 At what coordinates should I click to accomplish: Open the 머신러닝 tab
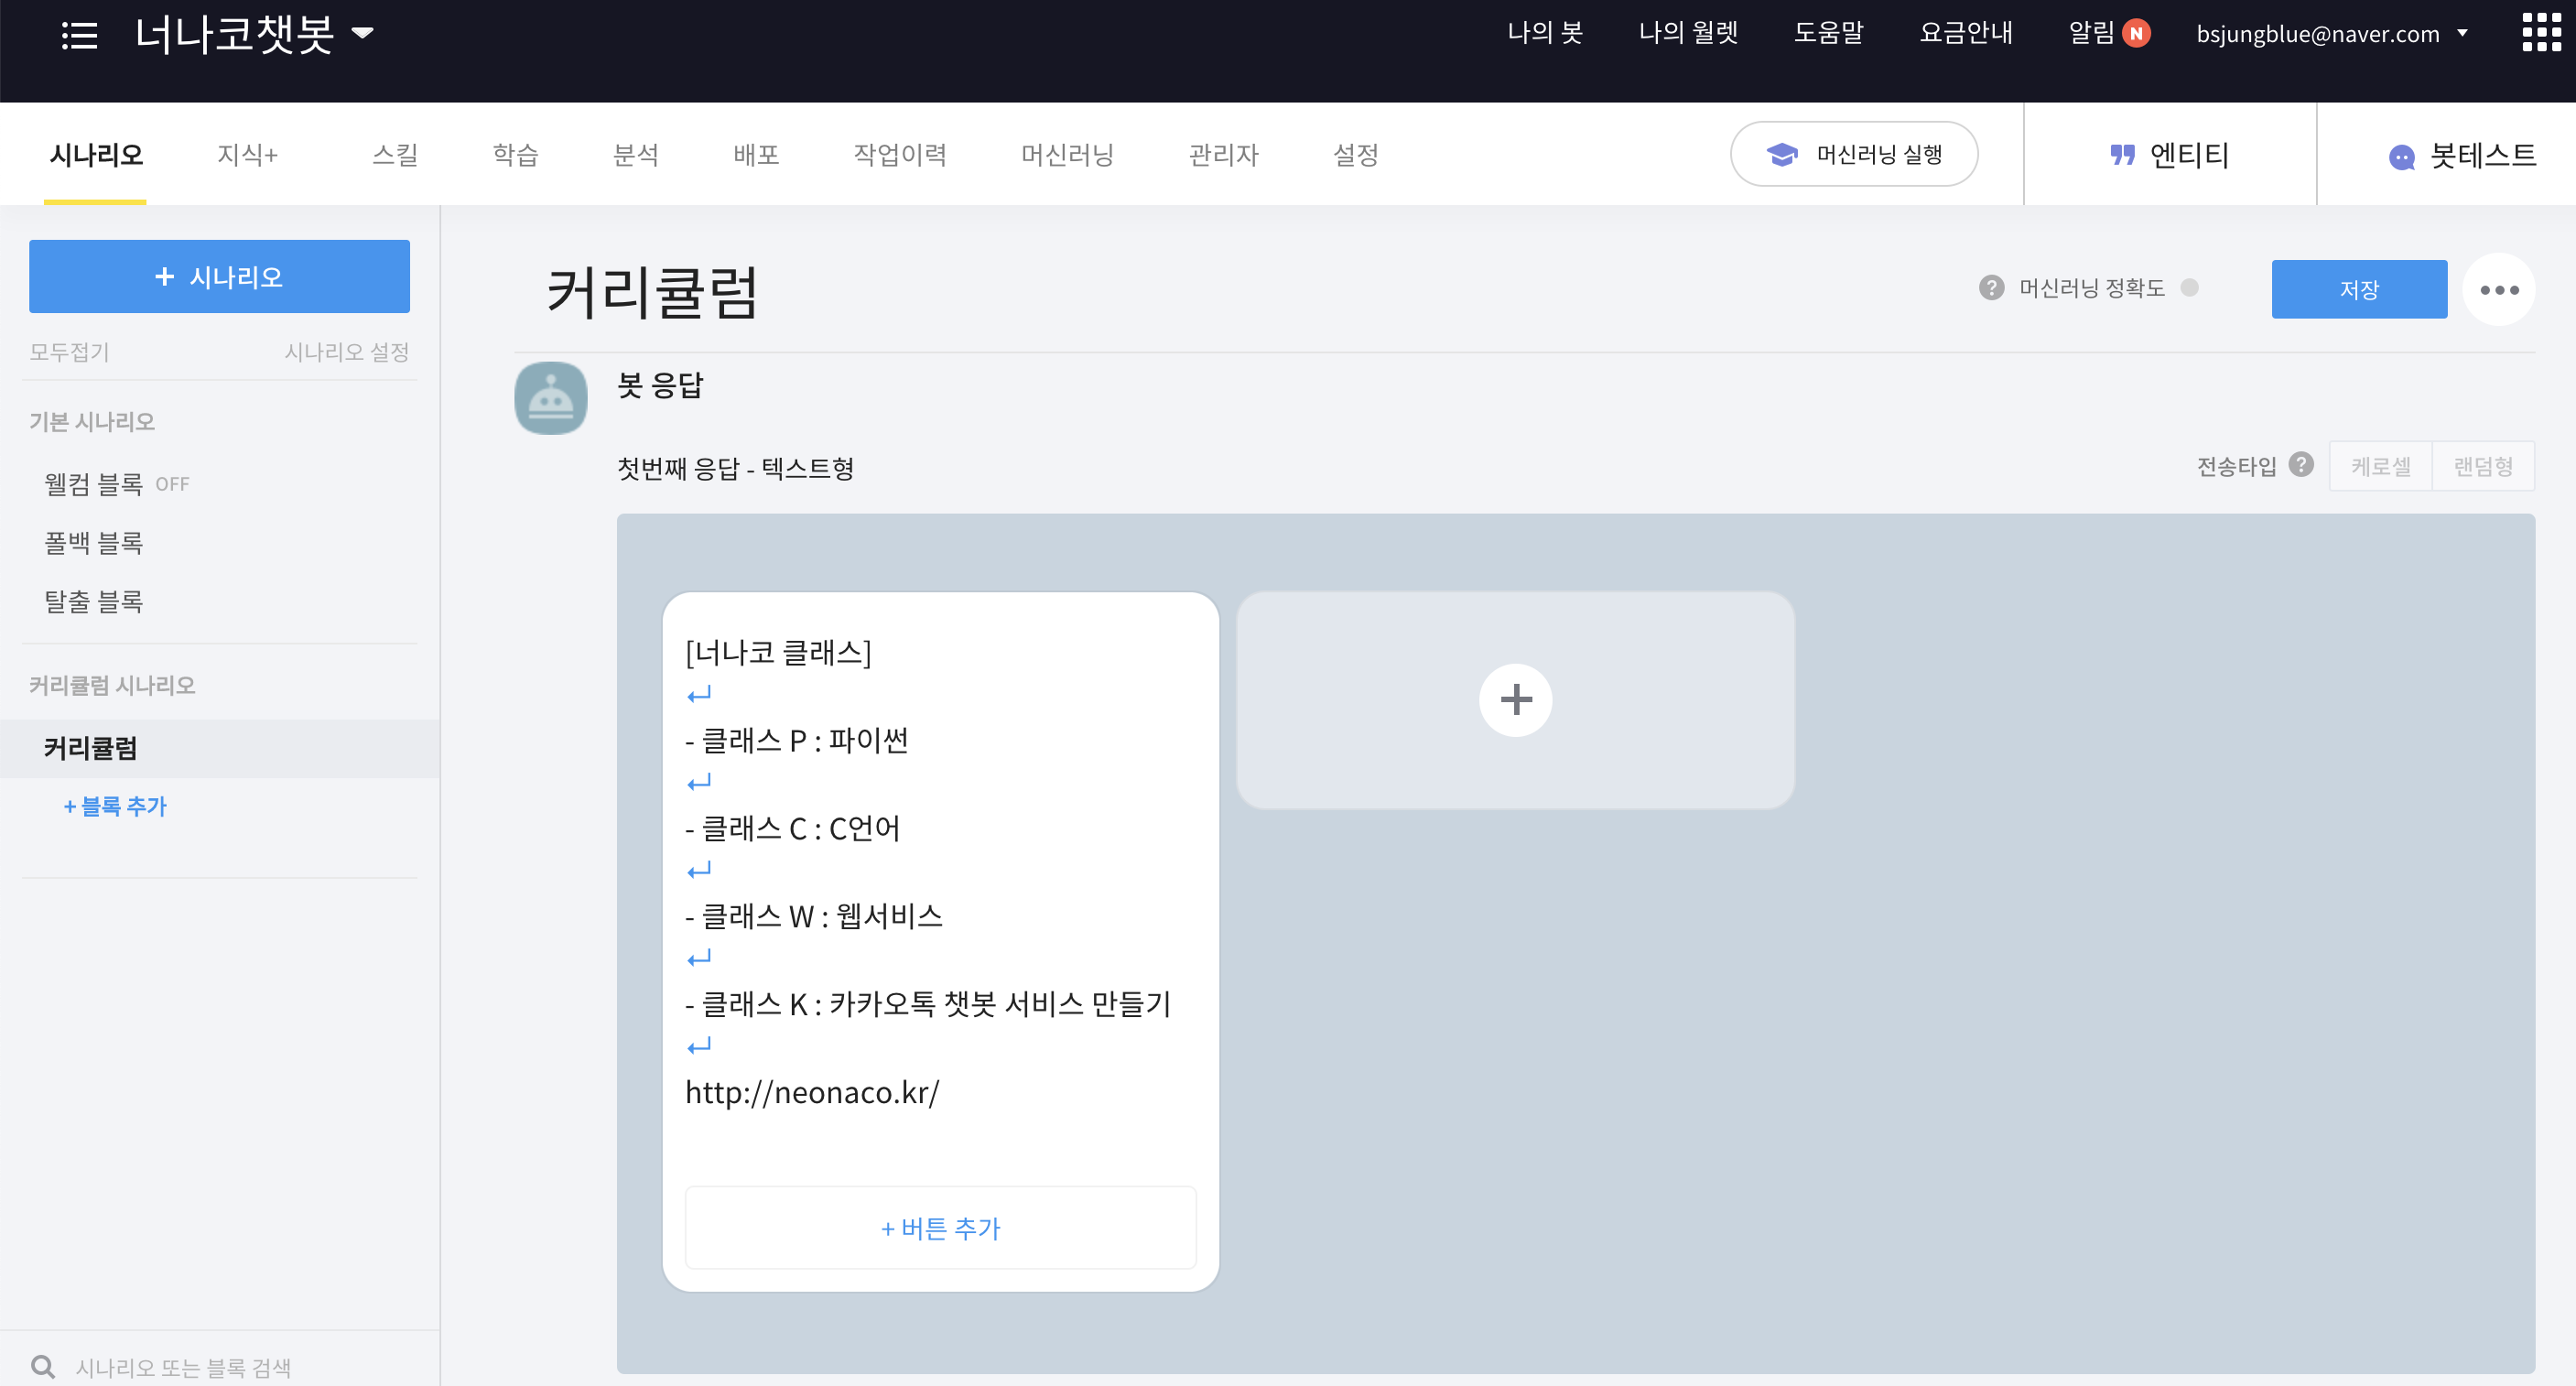point(1067,155)
